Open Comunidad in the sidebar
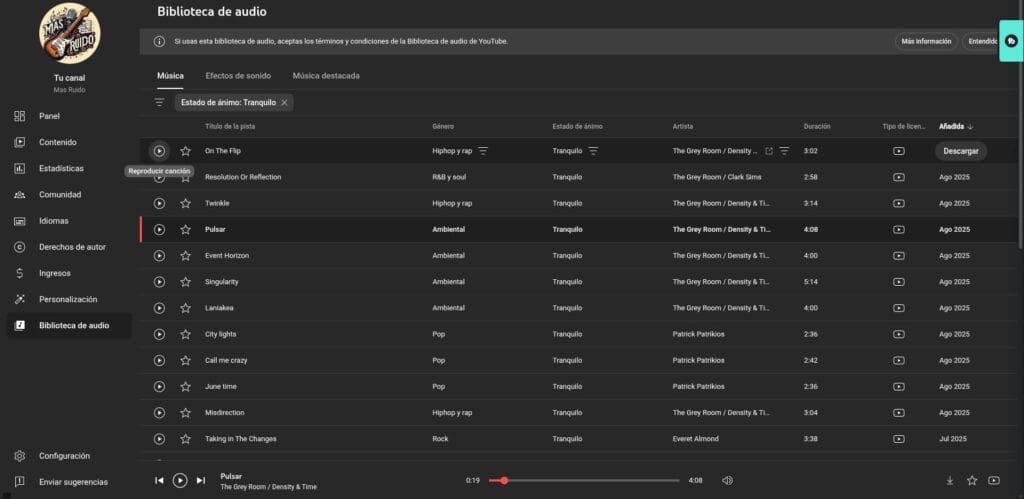This screenshot has height=499, width=1024. pyautogui.click(x=69, y=195)
